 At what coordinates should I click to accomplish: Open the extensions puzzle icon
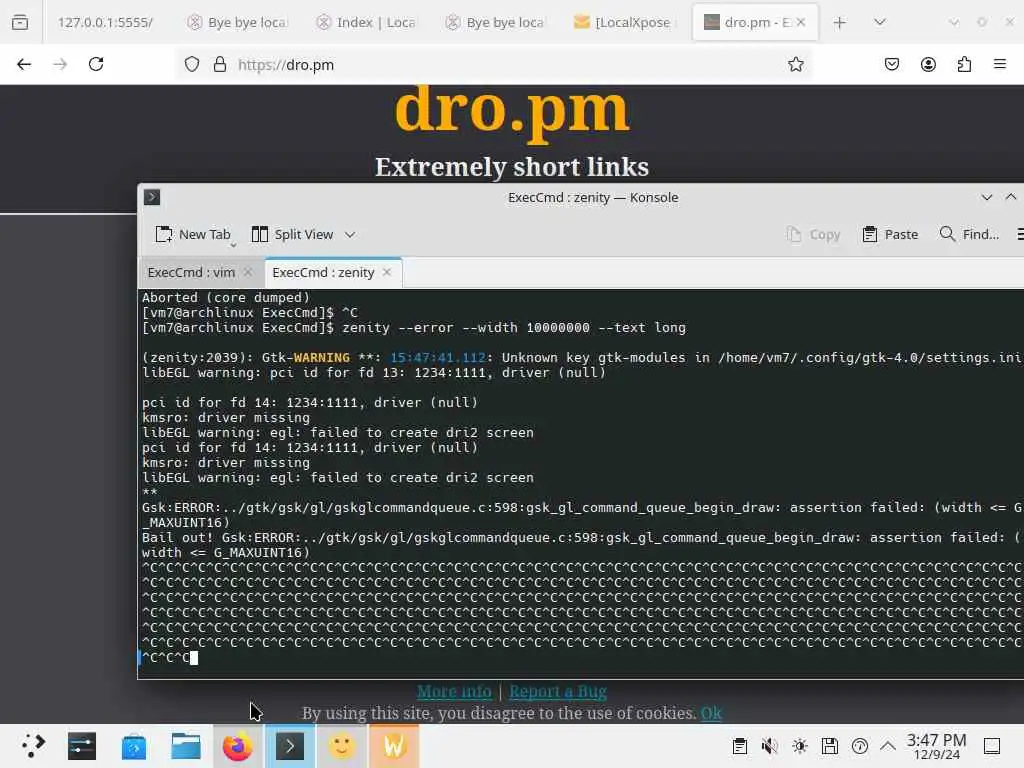(x=964, y=64)
